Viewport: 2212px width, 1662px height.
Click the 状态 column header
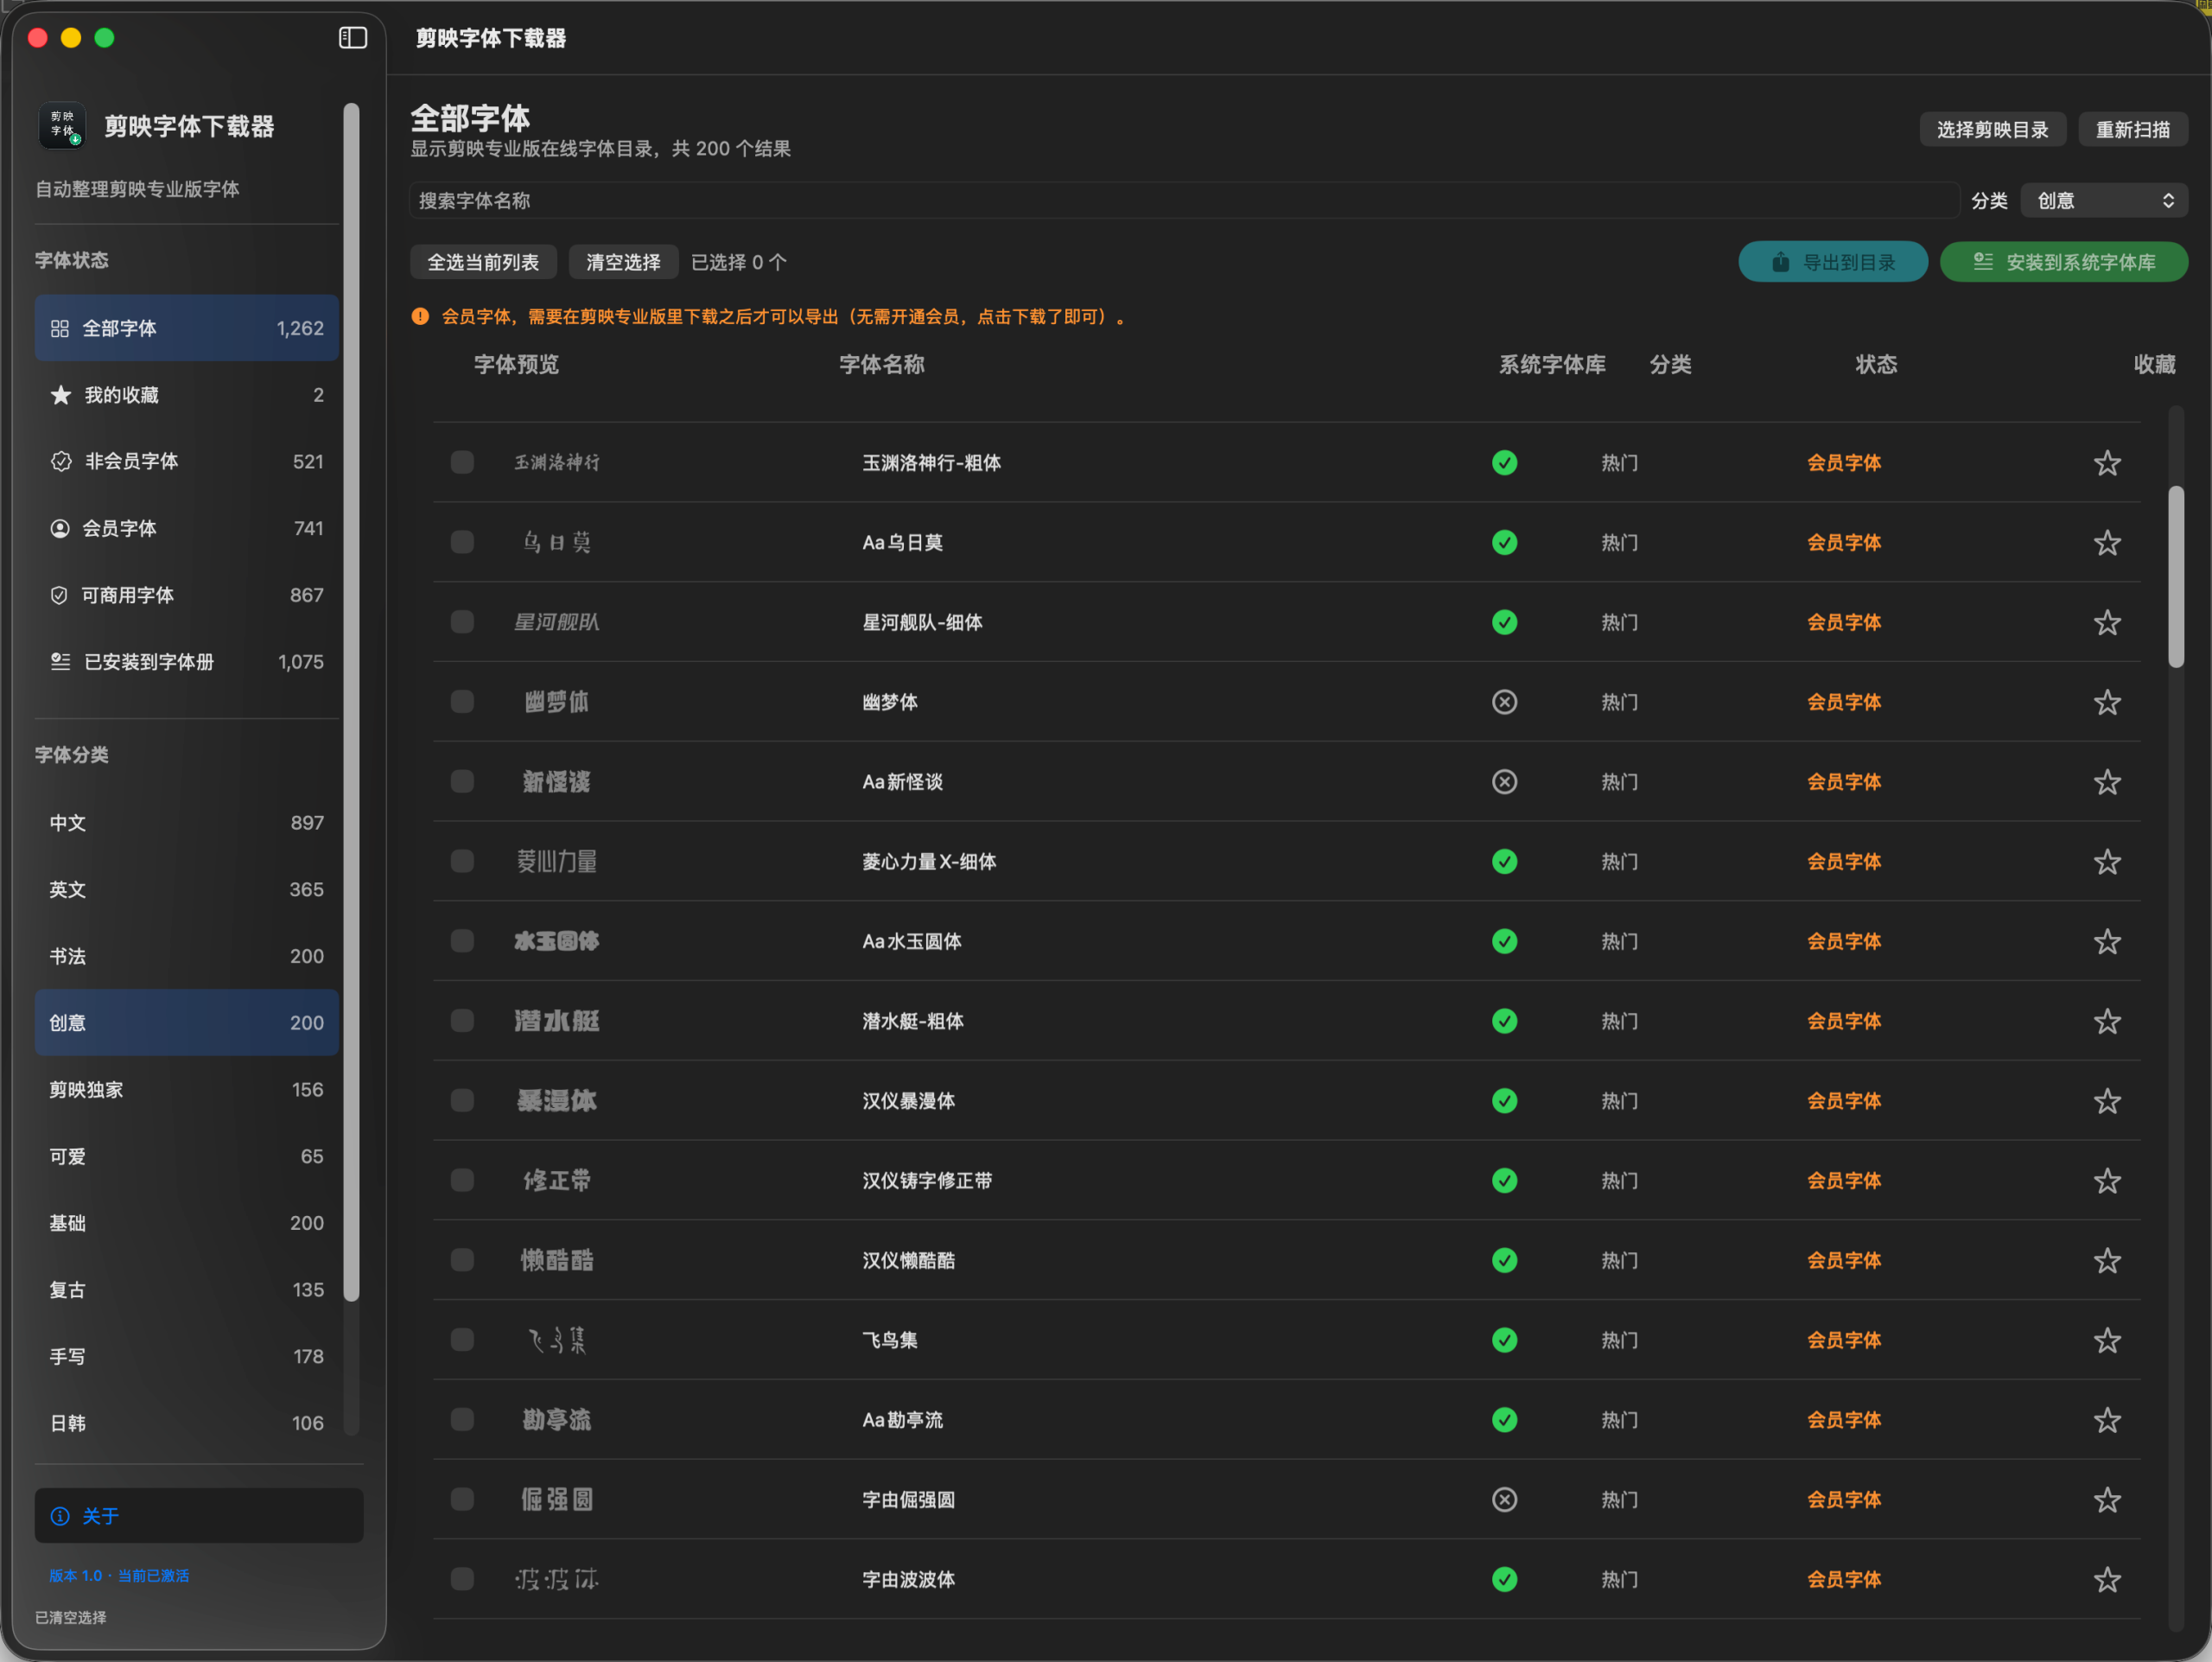[x=1876, y=365]
